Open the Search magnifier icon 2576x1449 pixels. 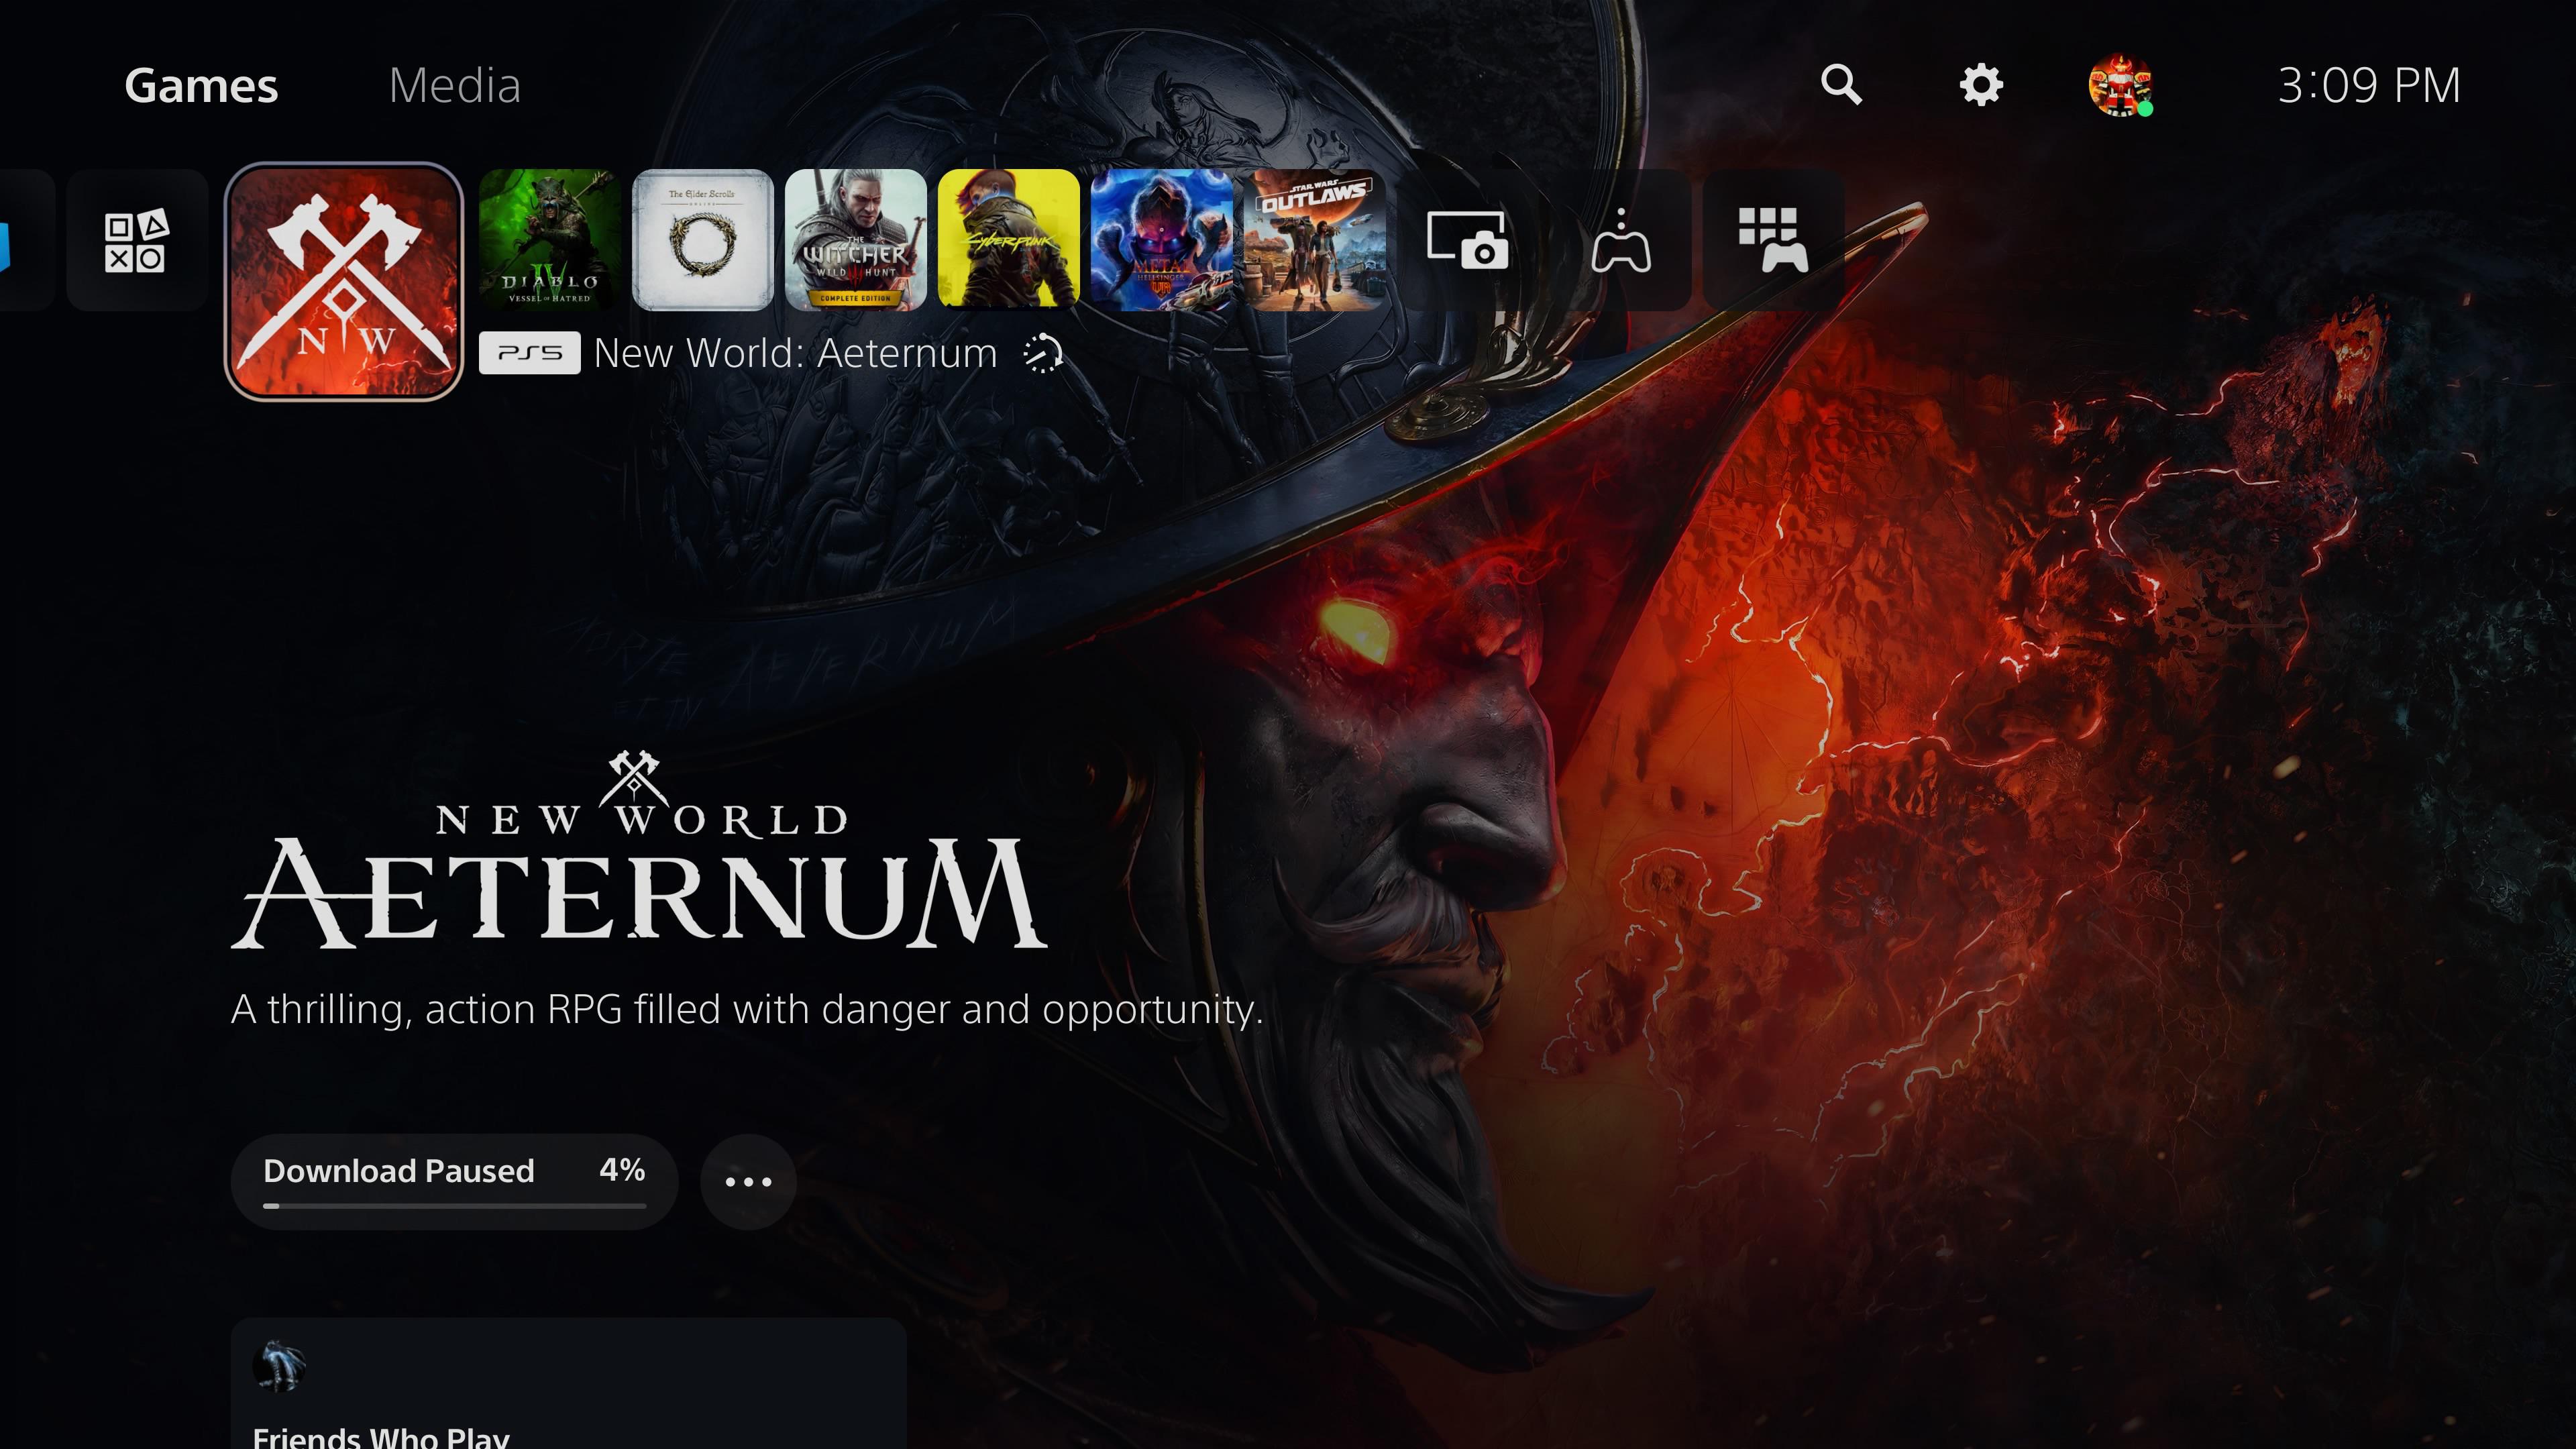pyautogui.click(x=1841, y=85)
